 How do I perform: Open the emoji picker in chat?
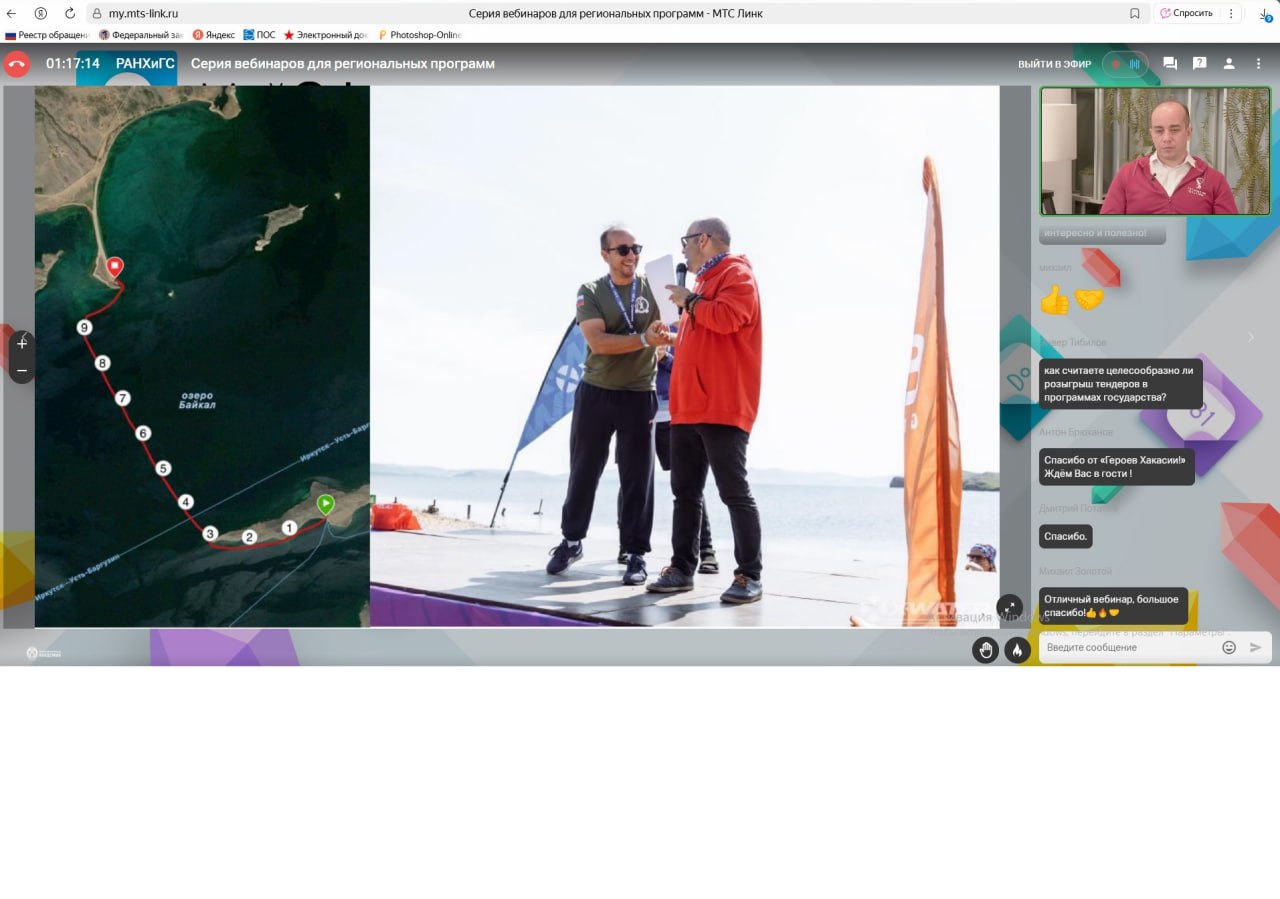tap(1229, 647)
